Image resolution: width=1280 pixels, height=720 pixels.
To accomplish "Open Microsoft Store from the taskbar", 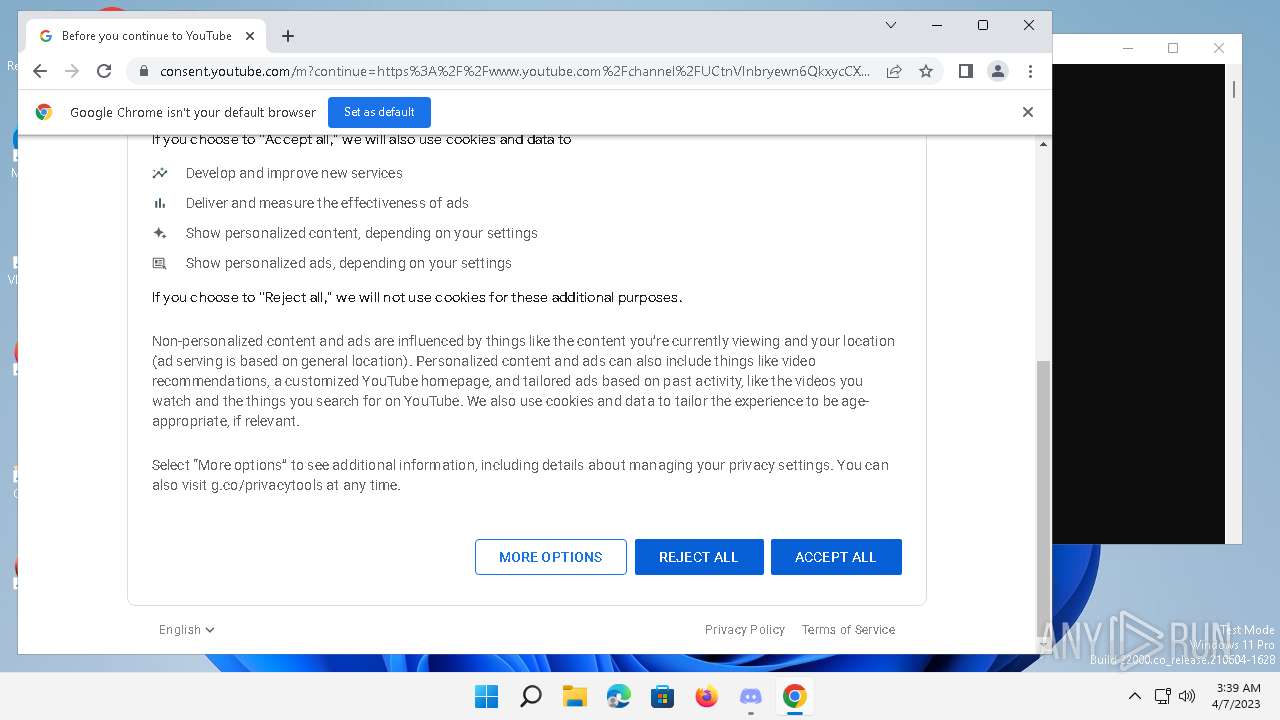I will tap(663, 697).
